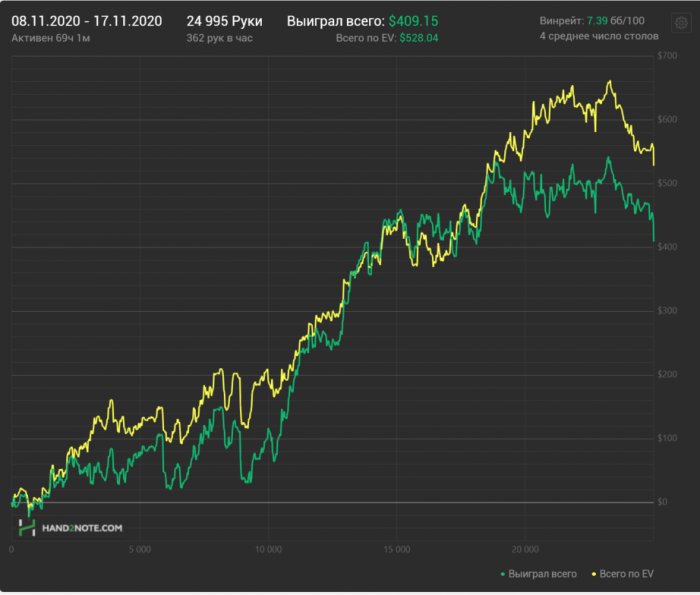
Task: Click '4 среднее число столов' text
Action: 599,36
